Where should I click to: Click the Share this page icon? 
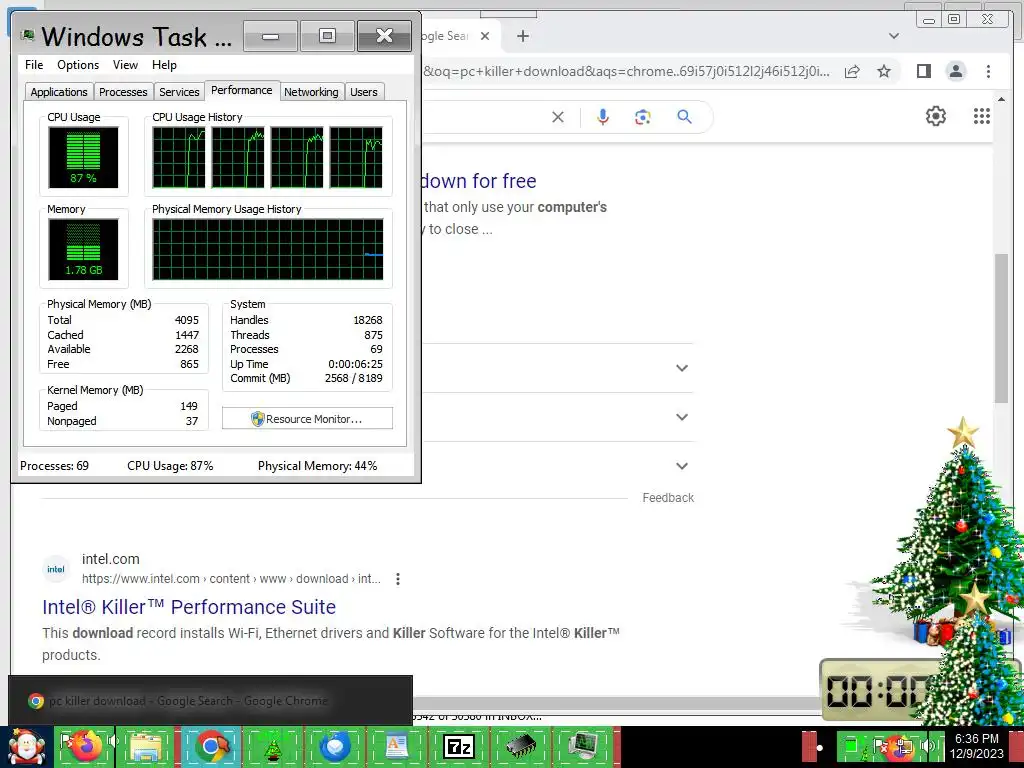click(x=852, y=71)
